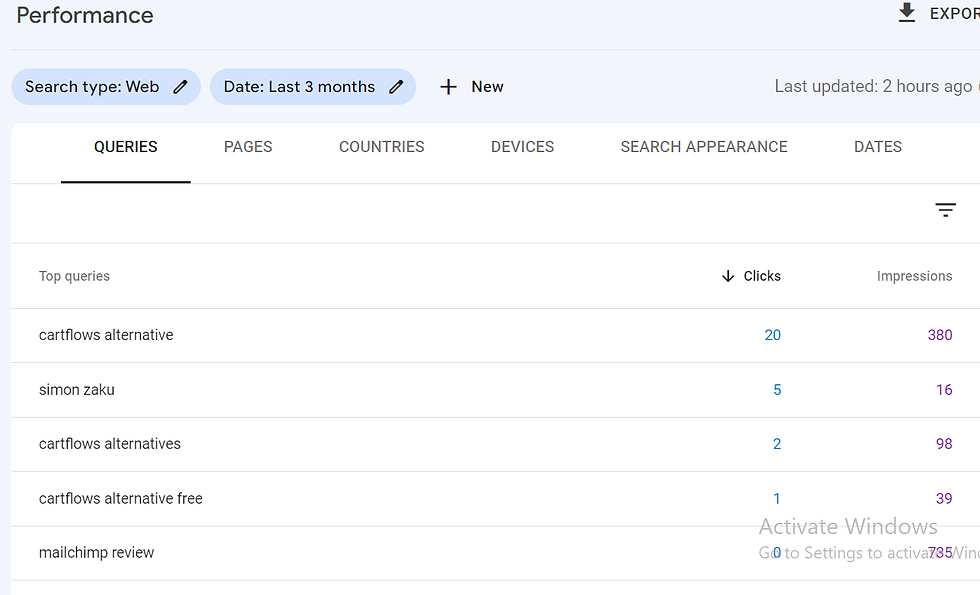Switch to the PAGES tab
980x595 pixels.
click(x=248, y=146)
